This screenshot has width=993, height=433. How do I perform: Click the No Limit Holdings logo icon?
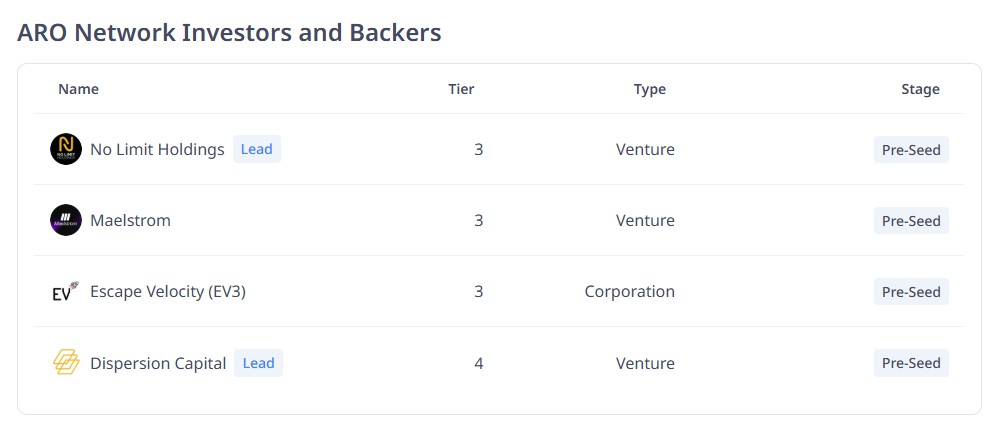pos(66,150)
